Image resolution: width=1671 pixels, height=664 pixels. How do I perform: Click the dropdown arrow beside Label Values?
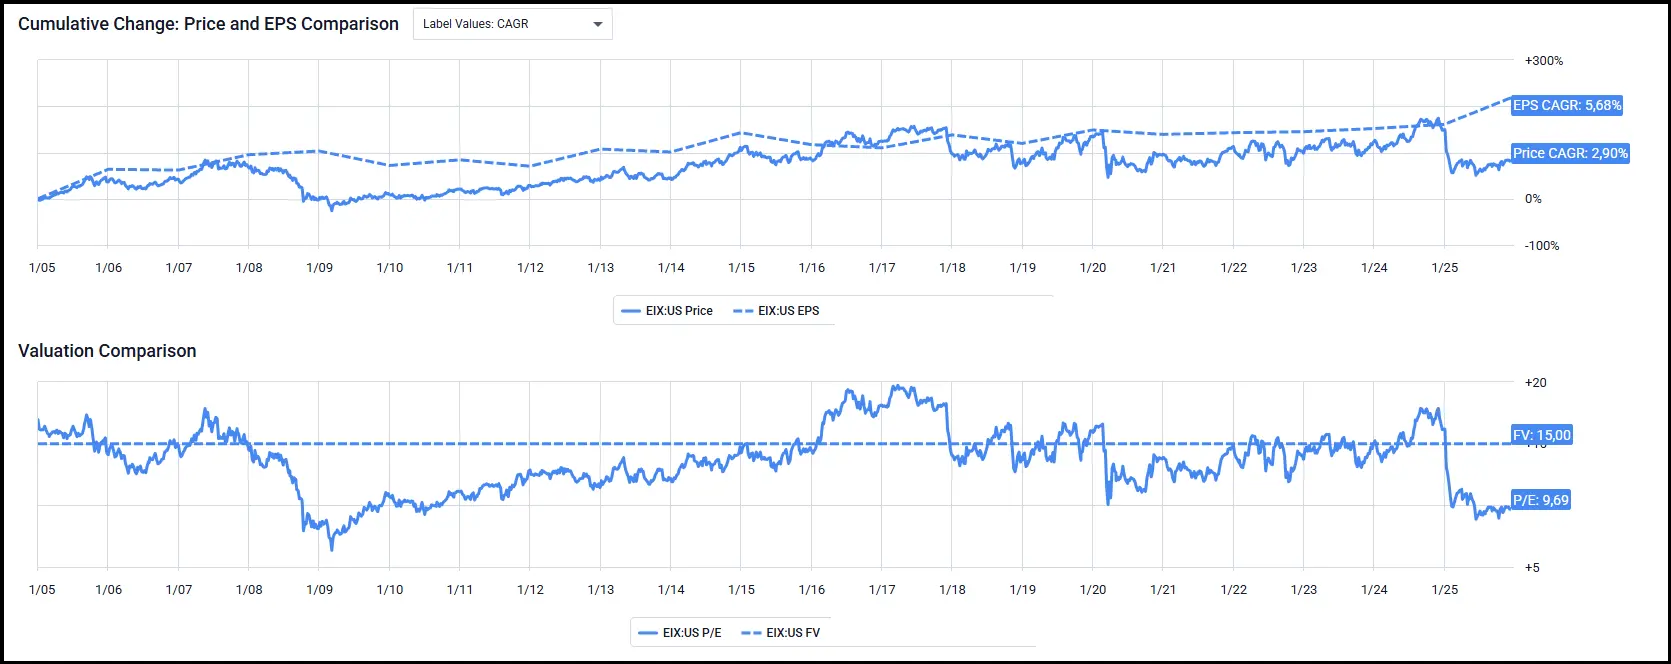[x=598, y=24]
